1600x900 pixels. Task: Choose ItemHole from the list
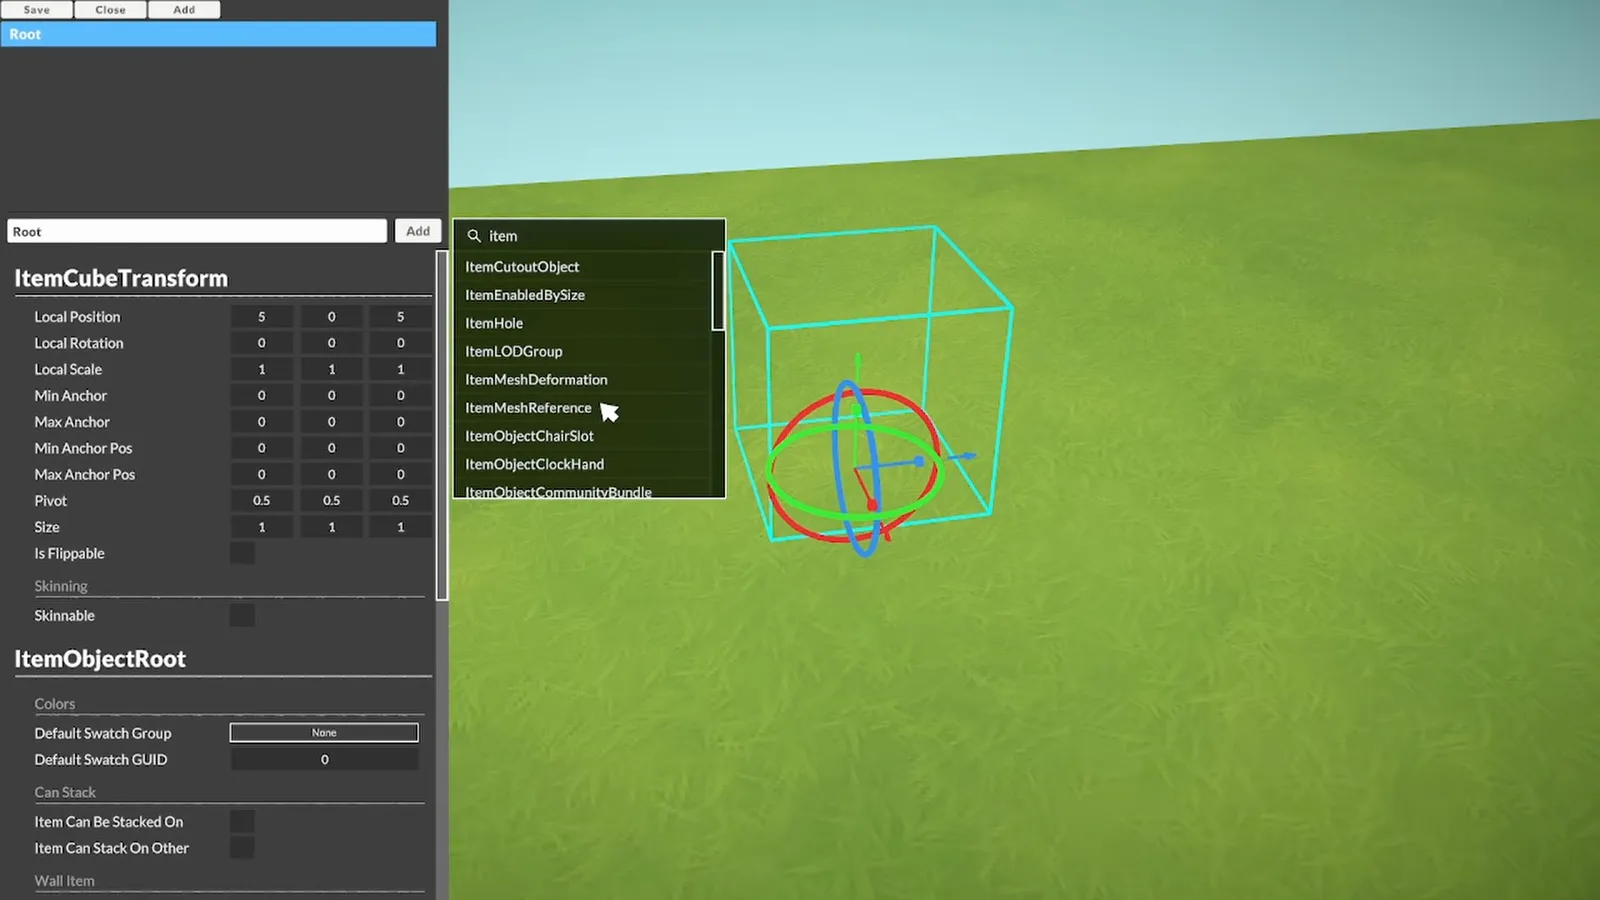coord(494,323)
